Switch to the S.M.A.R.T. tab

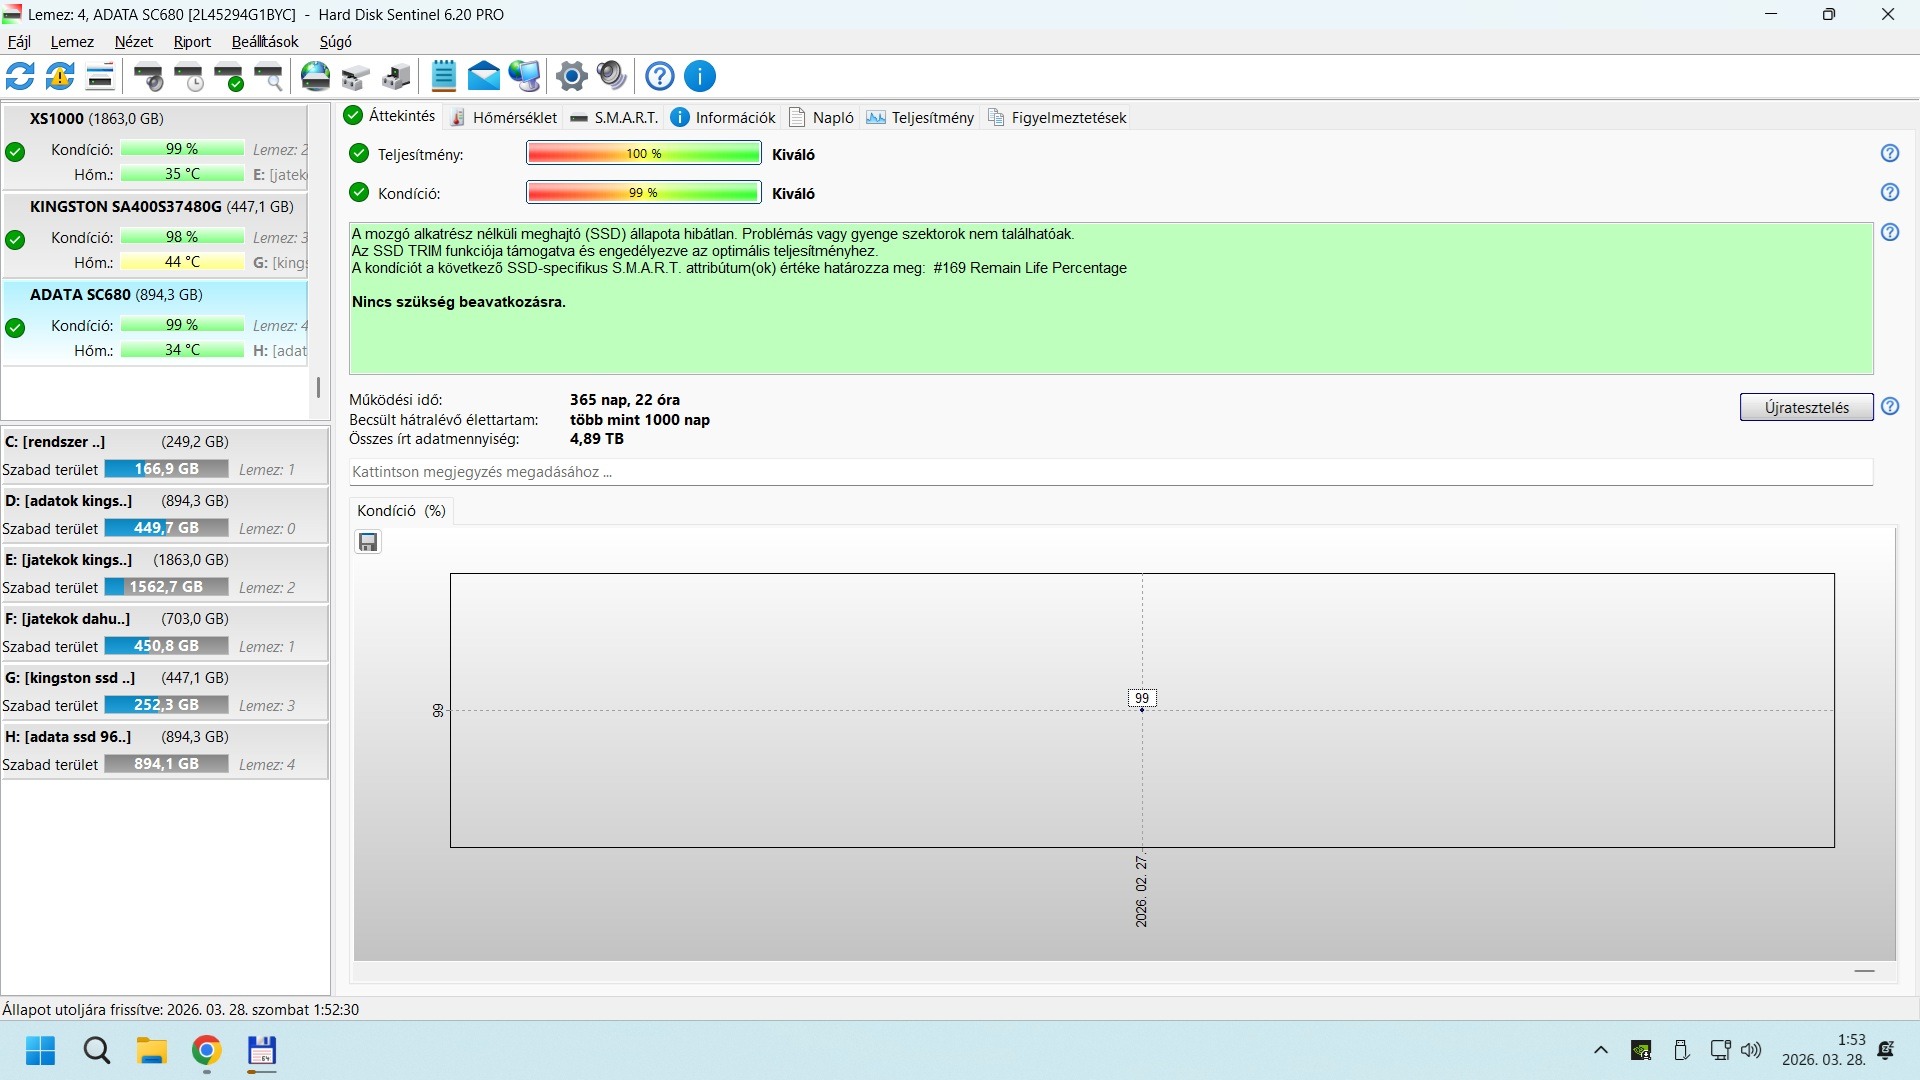tap(615, 117)
